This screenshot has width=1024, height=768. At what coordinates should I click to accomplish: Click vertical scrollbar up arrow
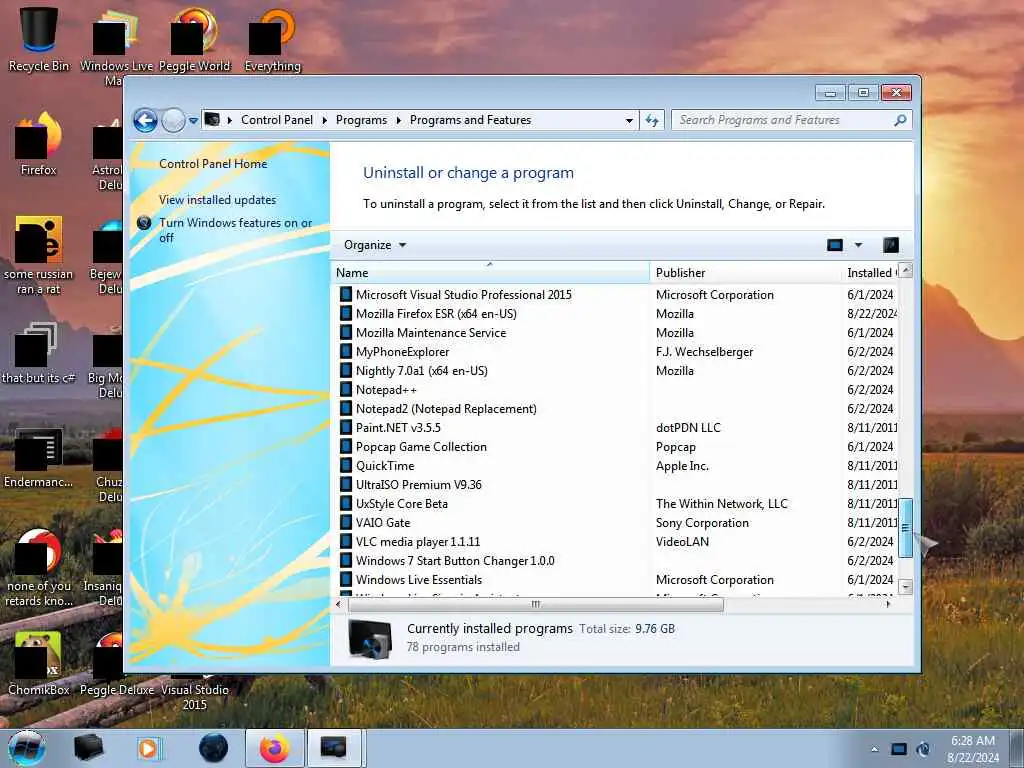click(x=905, y=270)
